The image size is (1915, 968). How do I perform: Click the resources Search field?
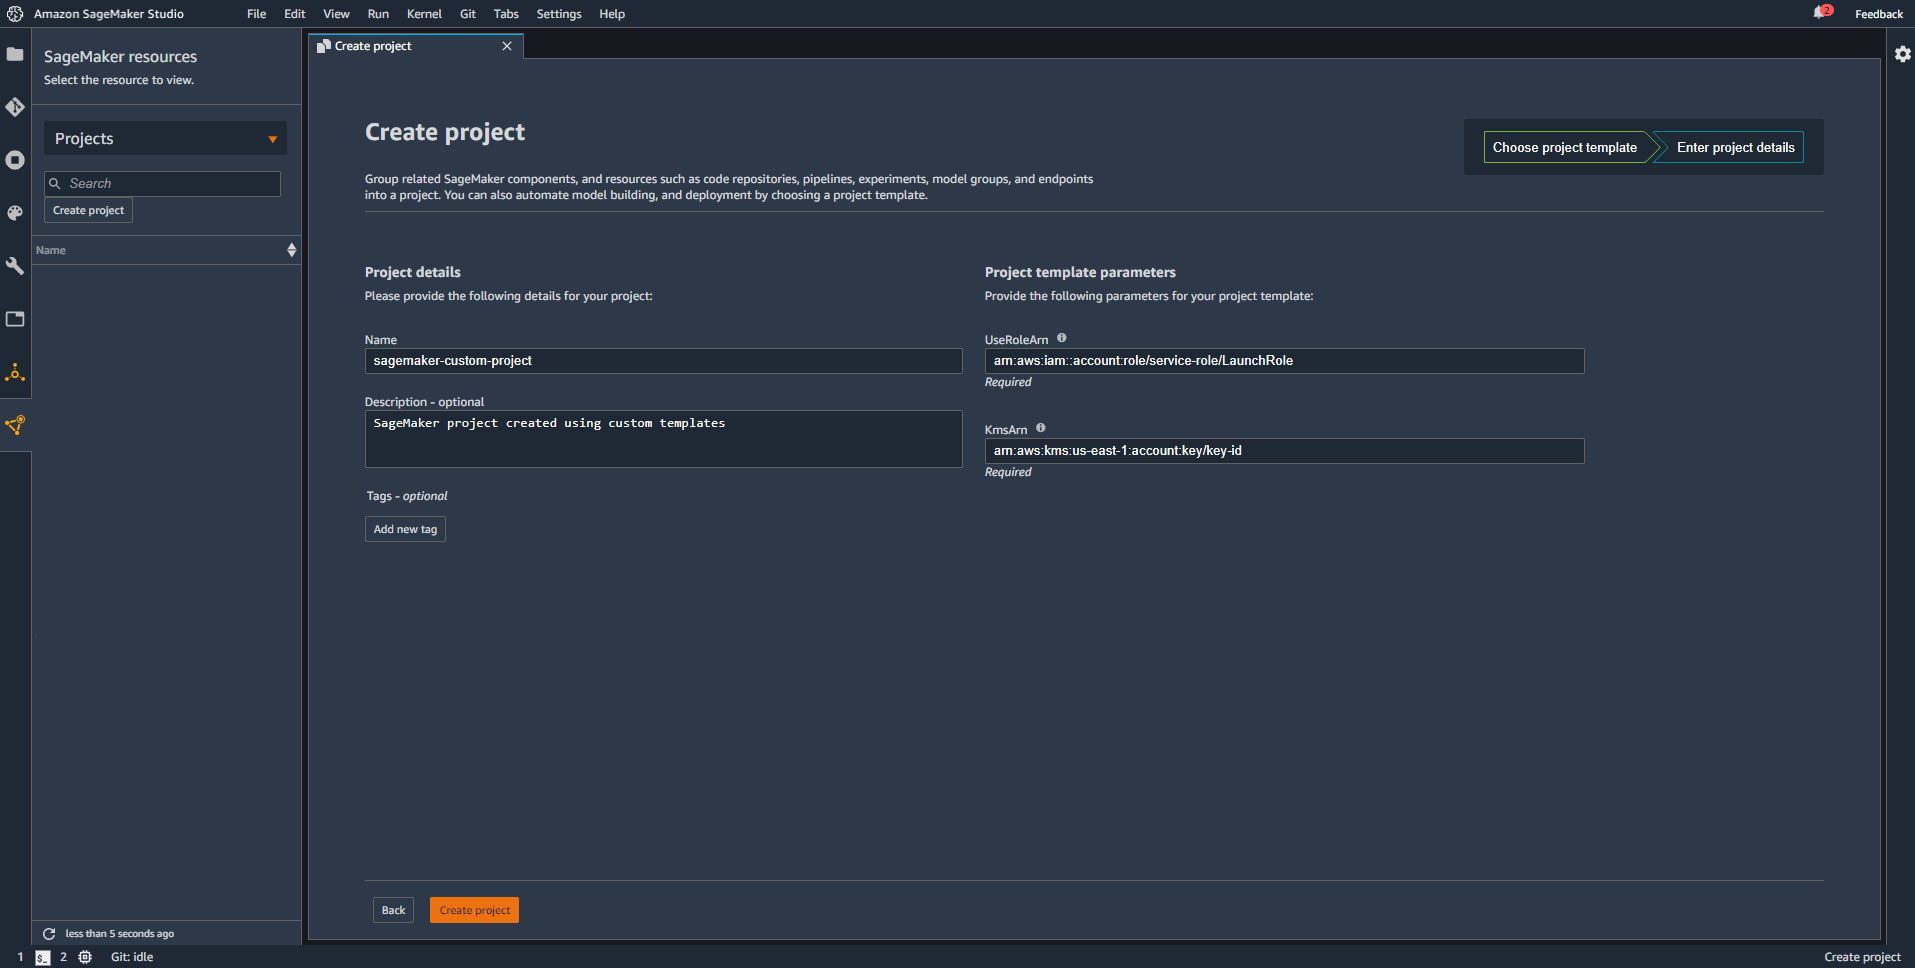[162, 183]
